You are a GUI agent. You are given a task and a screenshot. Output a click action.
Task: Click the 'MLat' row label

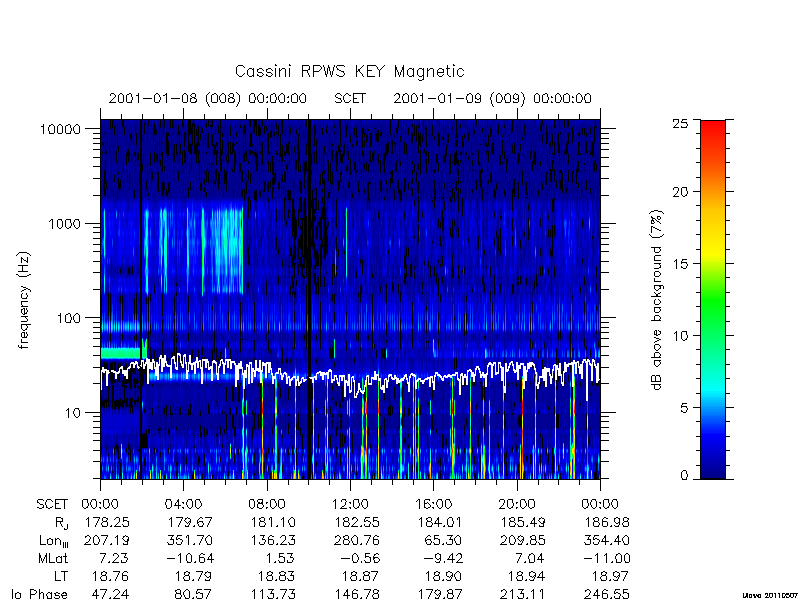click(53, 559)
